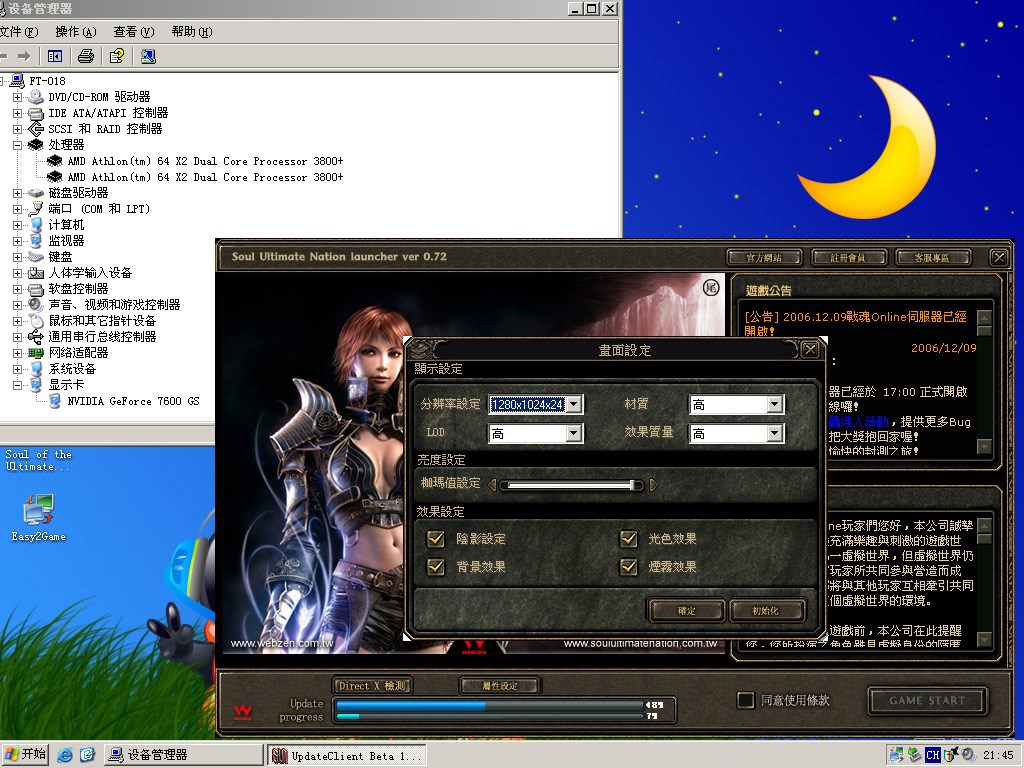Screen dimensions: 1024x768
Task: Click the CH input language tray indicator
Action: coord(933,755)
